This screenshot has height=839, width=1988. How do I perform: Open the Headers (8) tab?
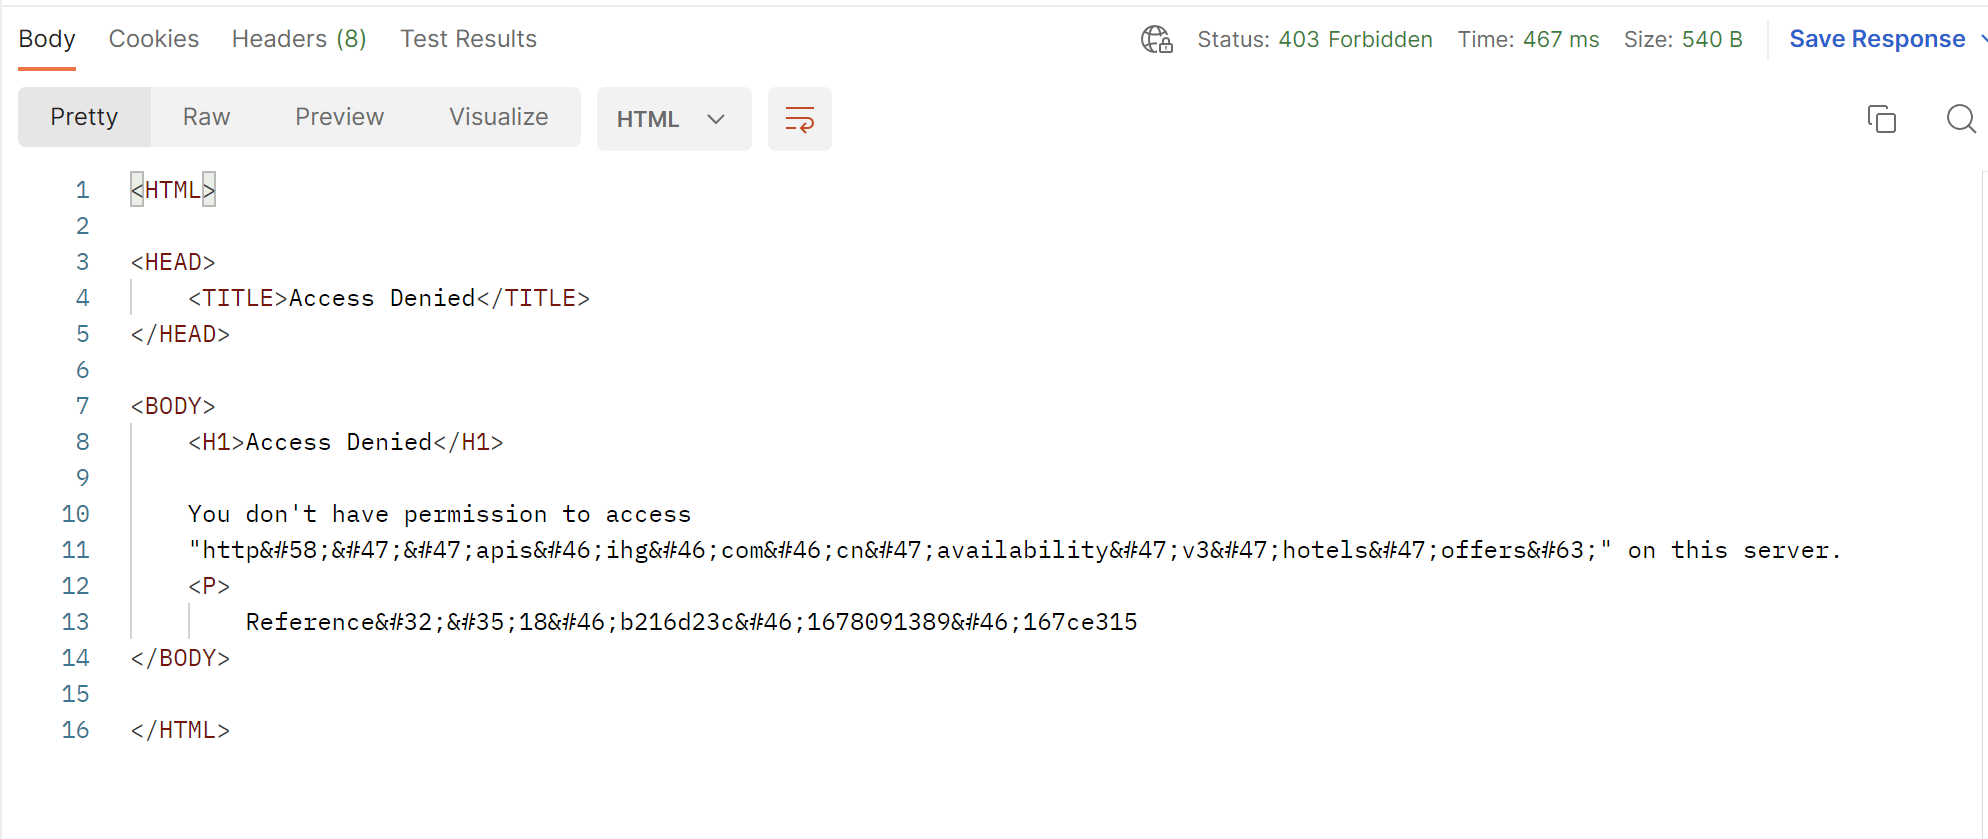click(299, 39)
